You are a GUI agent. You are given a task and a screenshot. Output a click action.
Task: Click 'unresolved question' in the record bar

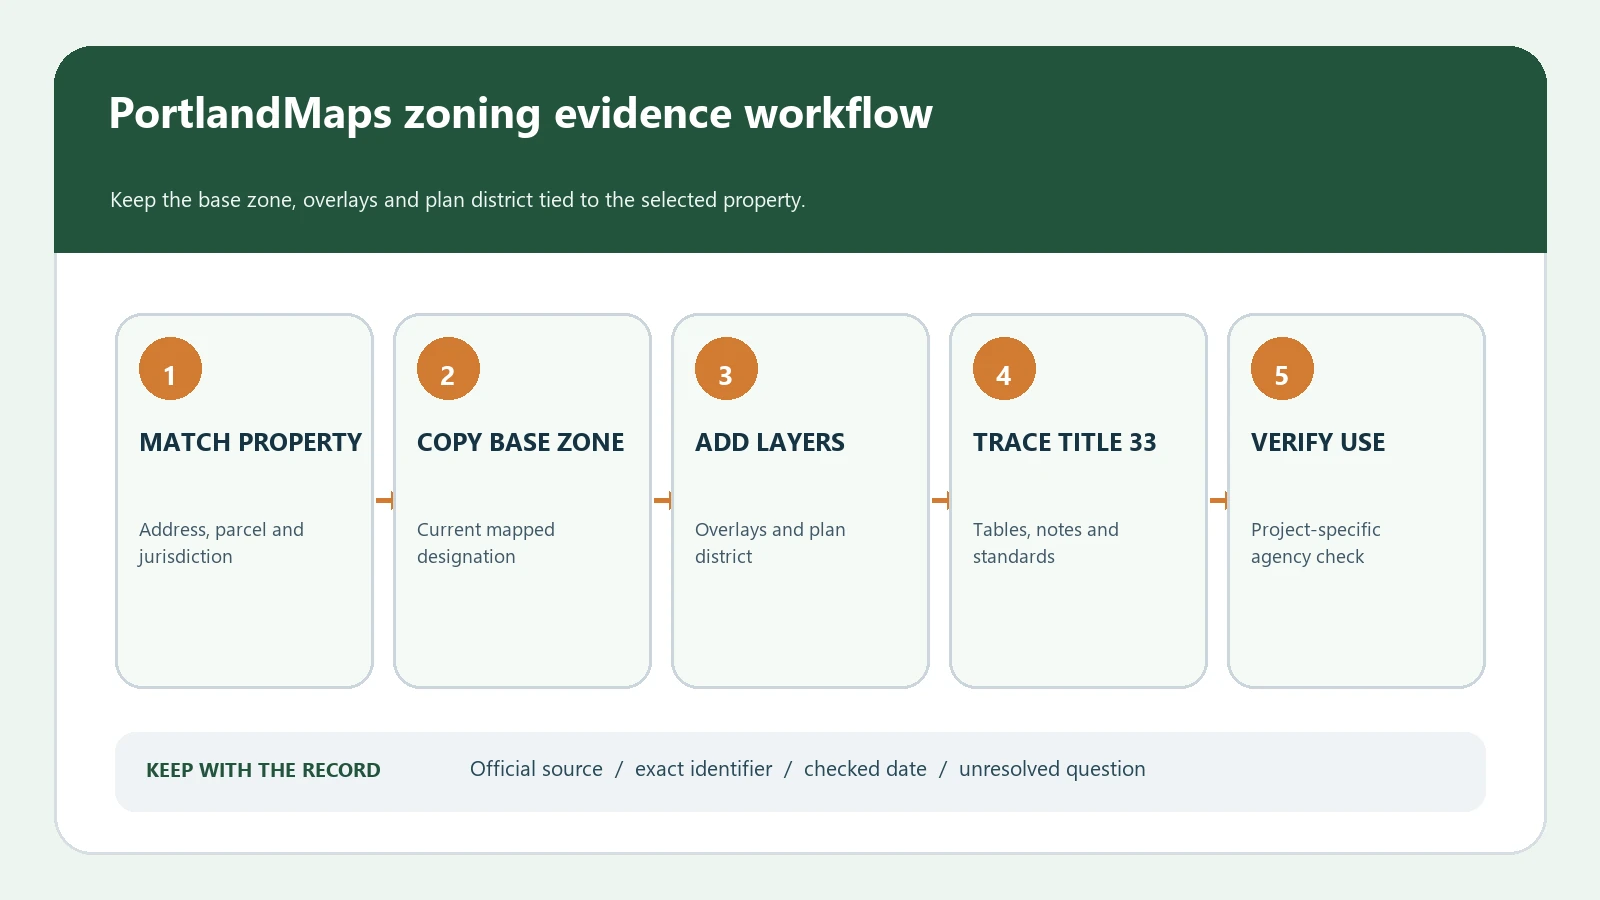pos(1052,769)
